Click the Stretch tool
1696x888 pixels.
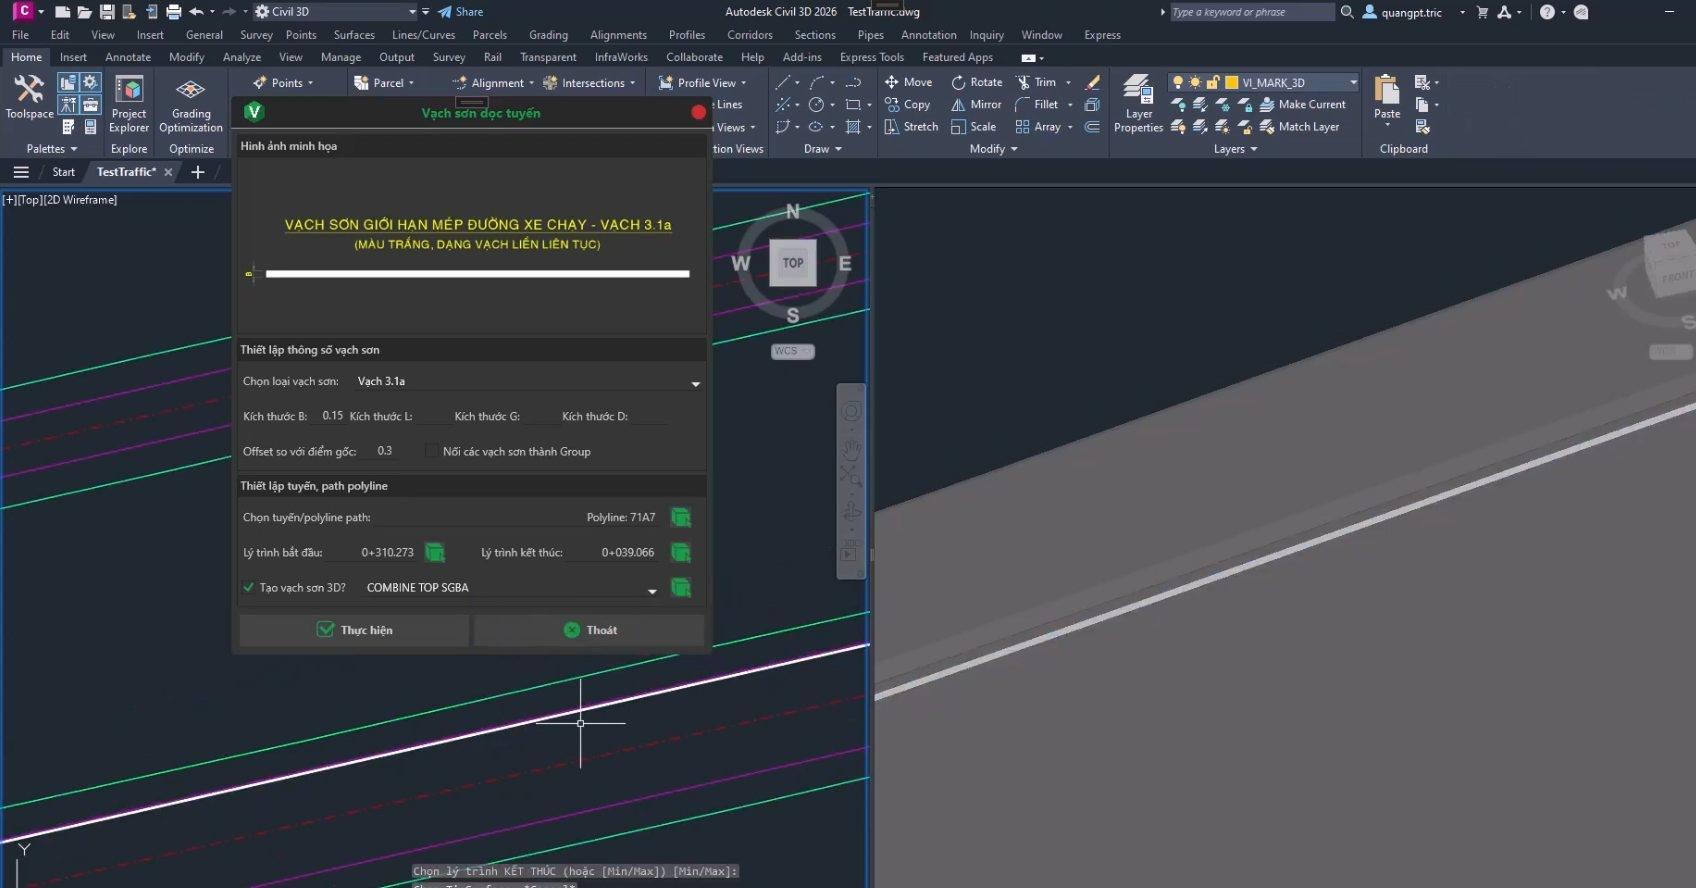[x=911, y=127]
